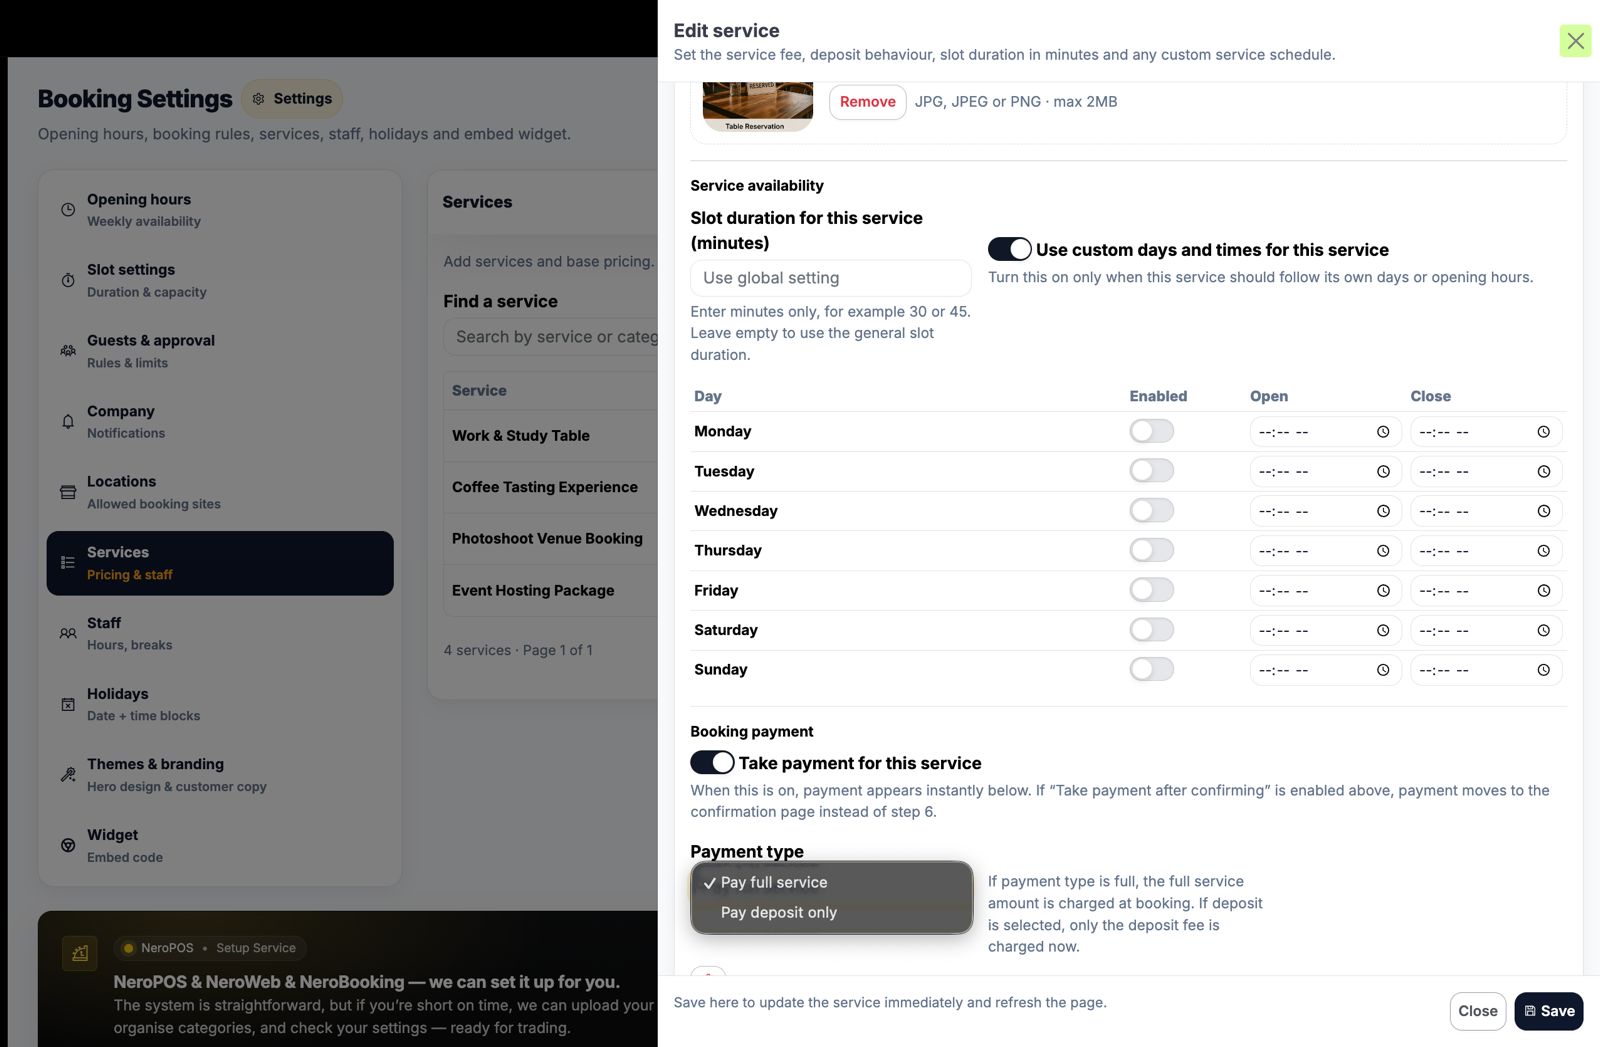Disable Take payment for this service
The width and height of the screenshot is (1600, 1047).
(712, 763)
